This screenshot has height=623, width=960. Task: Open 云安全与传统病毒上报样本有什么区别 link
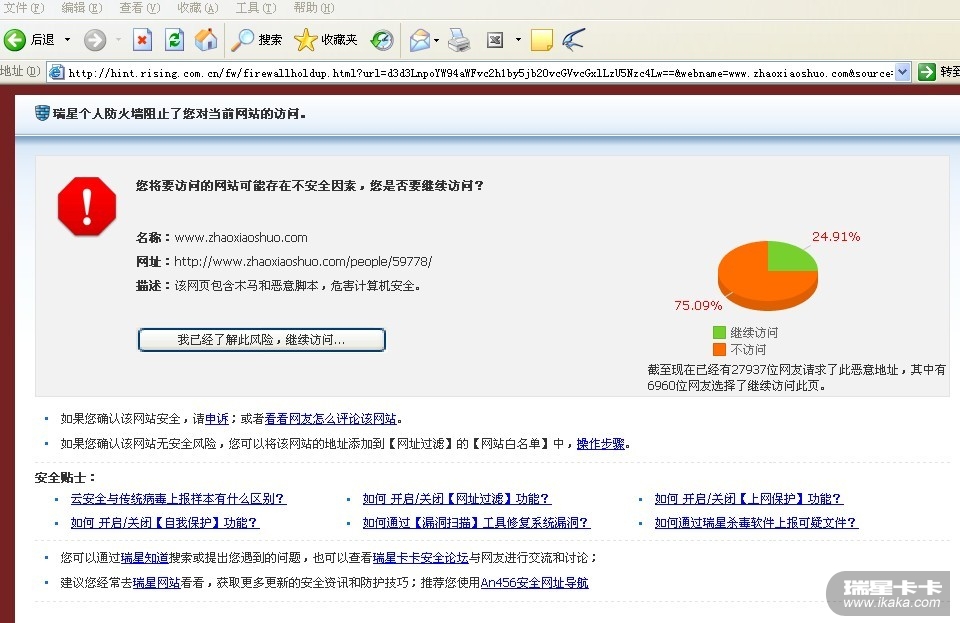click(x=178, y=499)
